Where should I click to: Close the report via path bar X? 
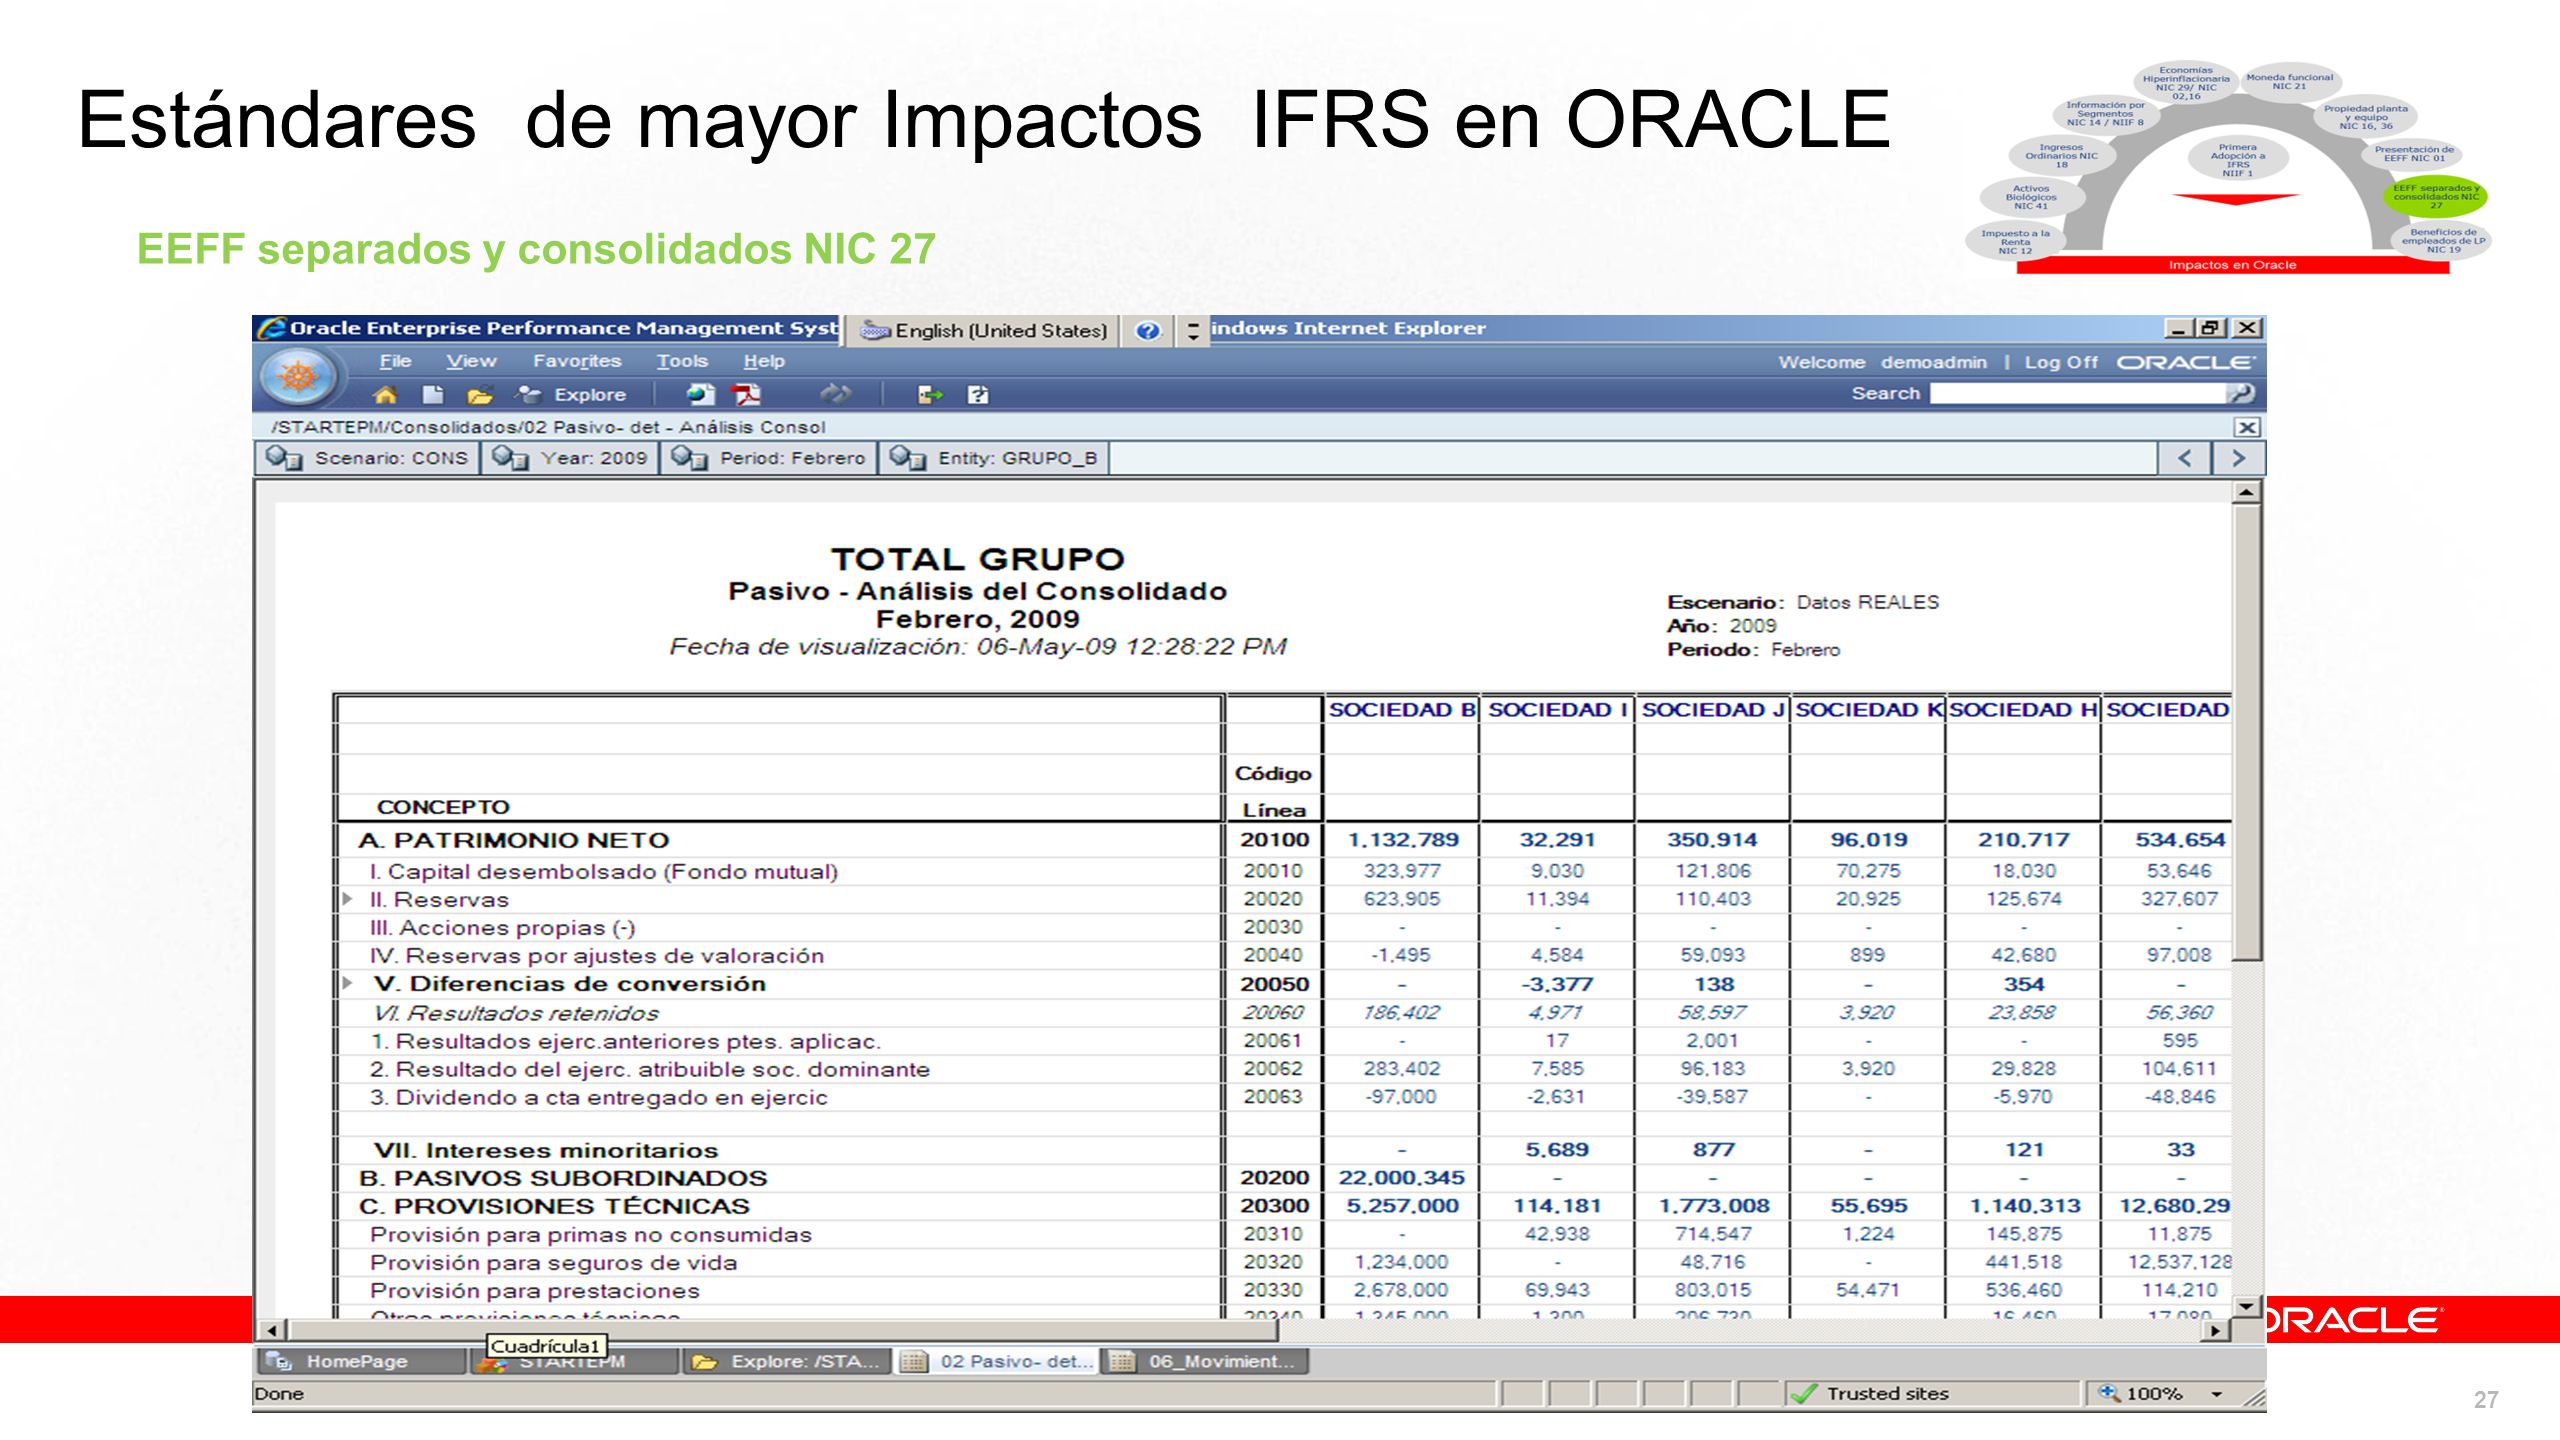click(2247, 427)
